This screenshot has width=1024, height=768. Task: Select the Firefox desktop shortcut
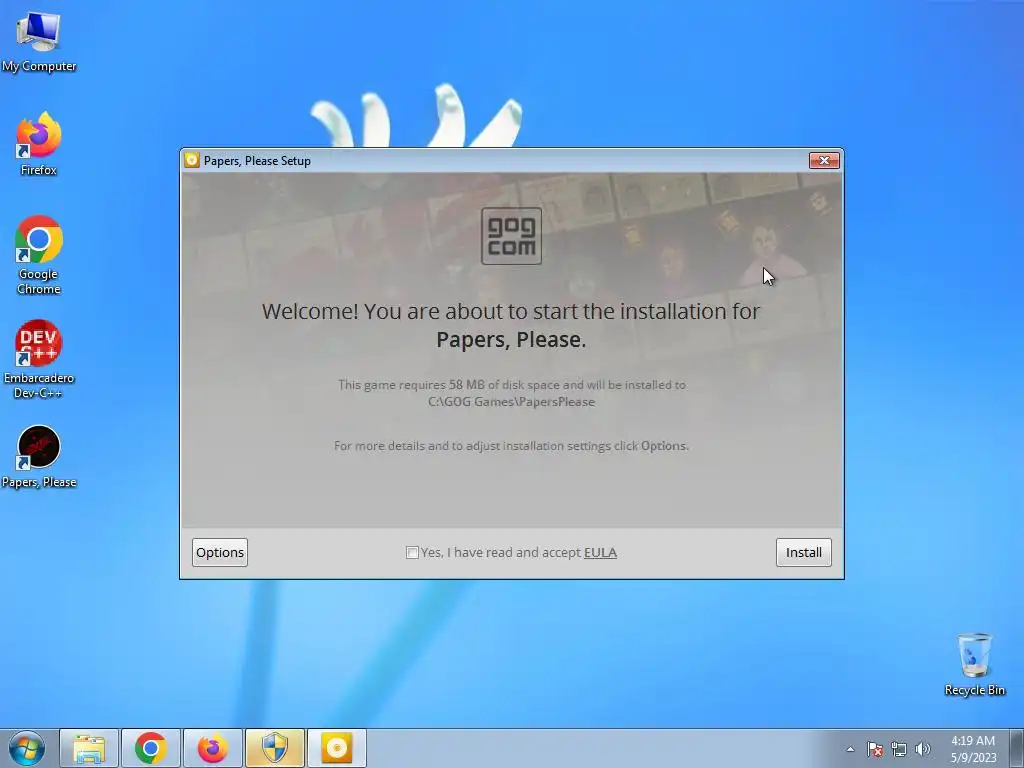tap(39, 144)
